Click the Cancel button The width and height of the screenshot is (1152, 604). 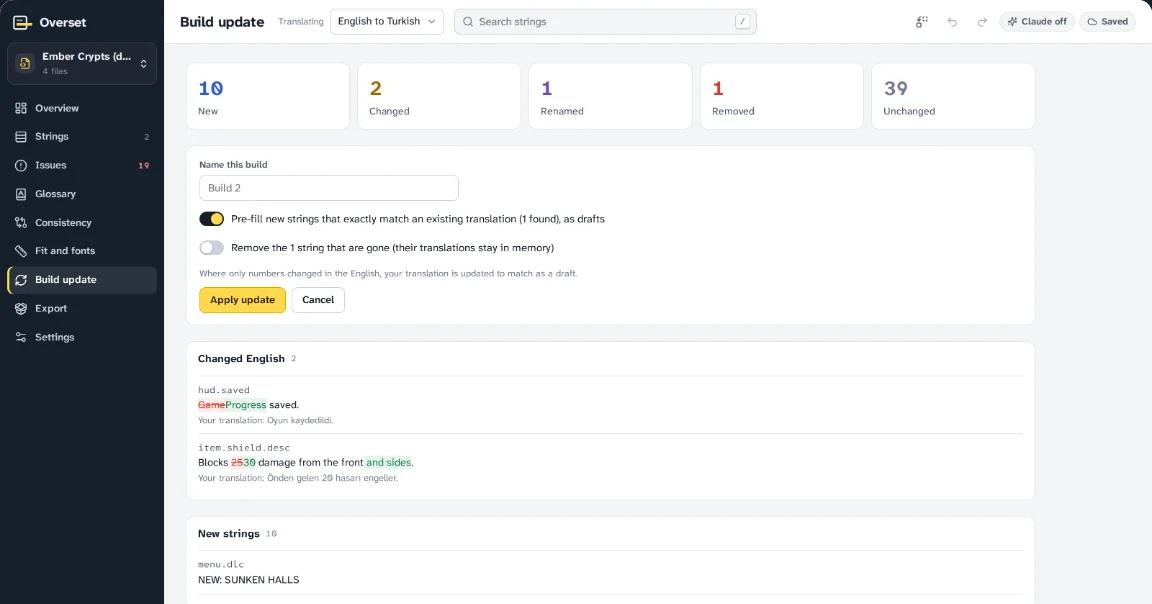[318, 300]
